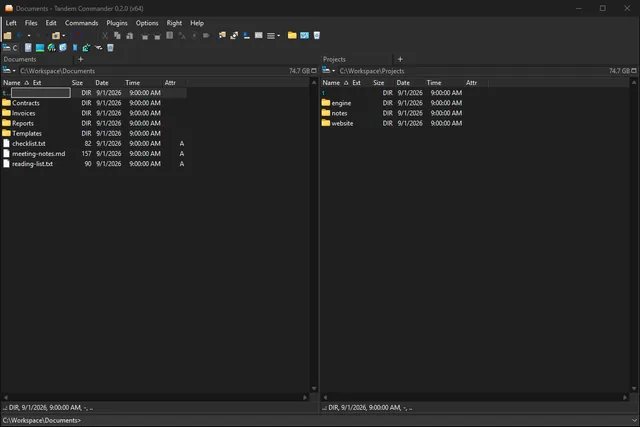Open dropdown arrow beside folder history icon
The image size is (640, 427).
pos(64,36)
